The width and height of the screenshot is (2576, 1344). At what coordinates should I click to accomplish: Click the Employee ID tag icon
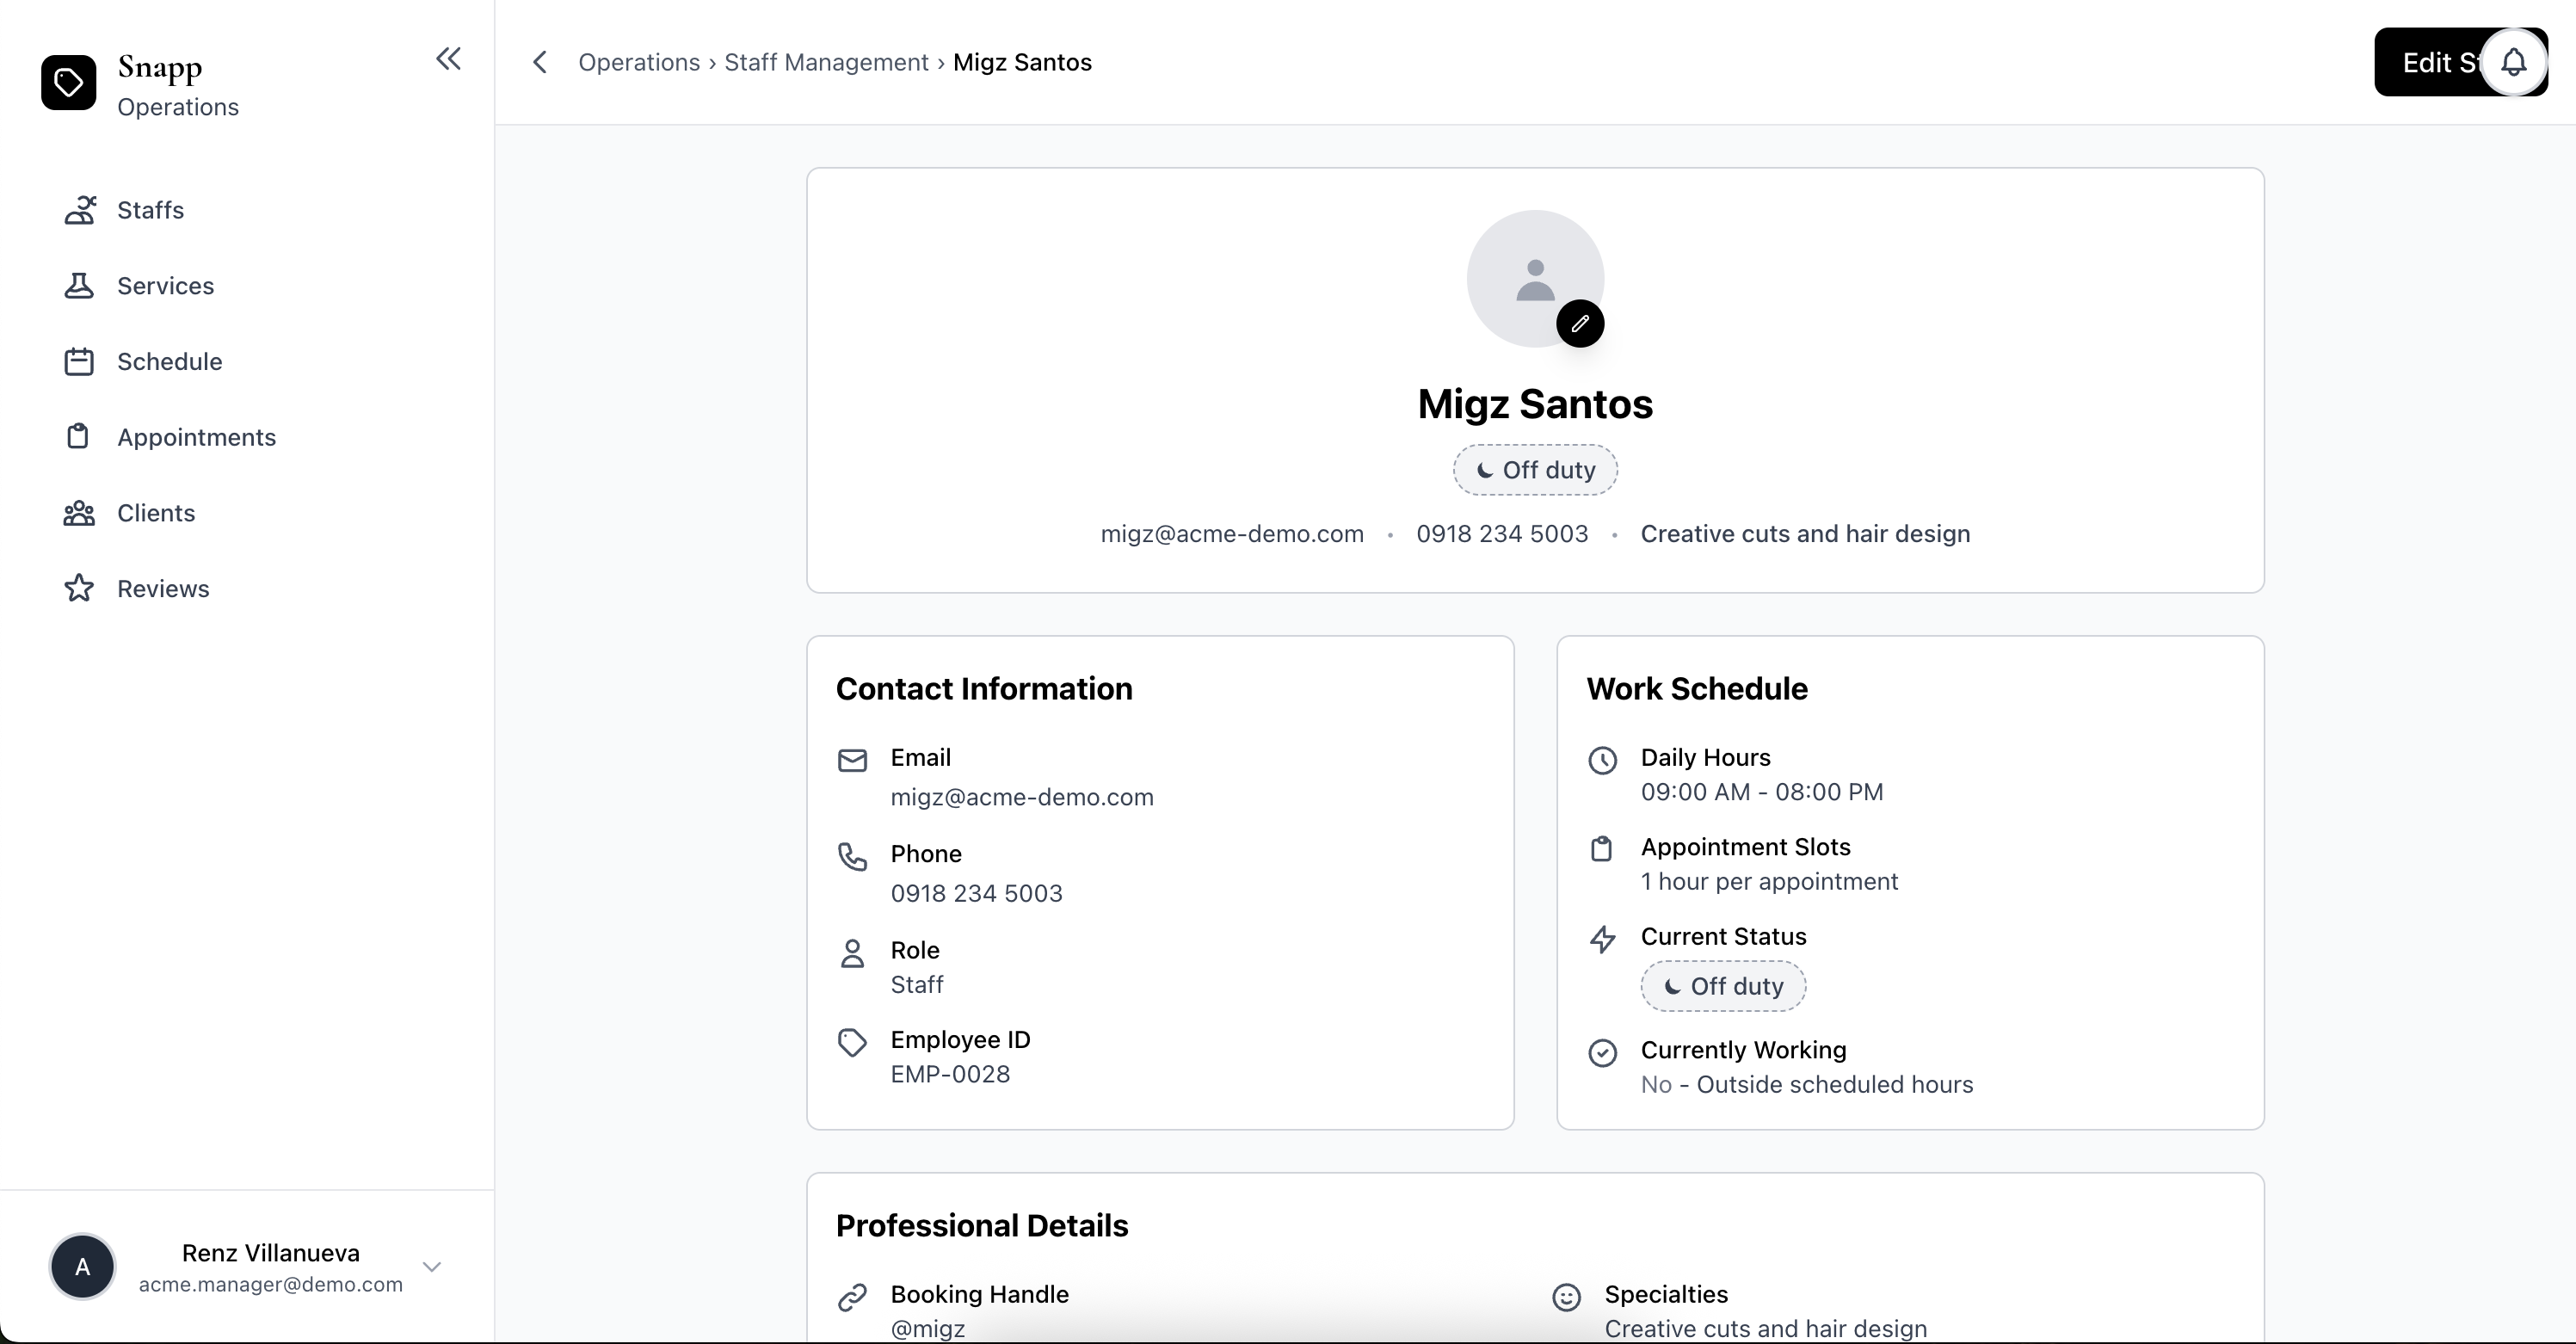tap(852, 1042)
